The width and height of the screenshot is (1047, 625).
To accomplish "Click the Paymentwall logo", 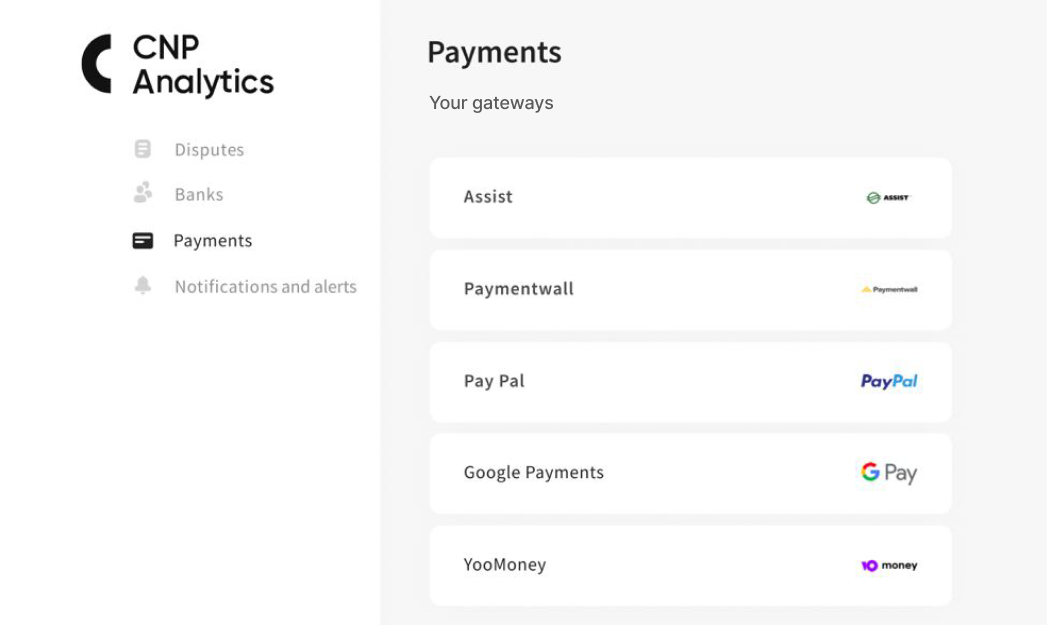I will click(x=888, y=290).
